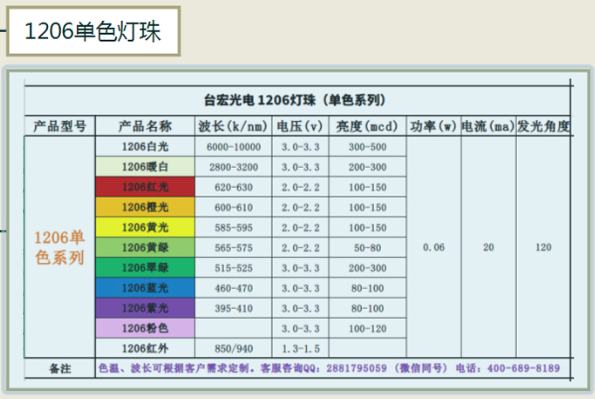Click the wavelength value 620-630

[233, 187]
